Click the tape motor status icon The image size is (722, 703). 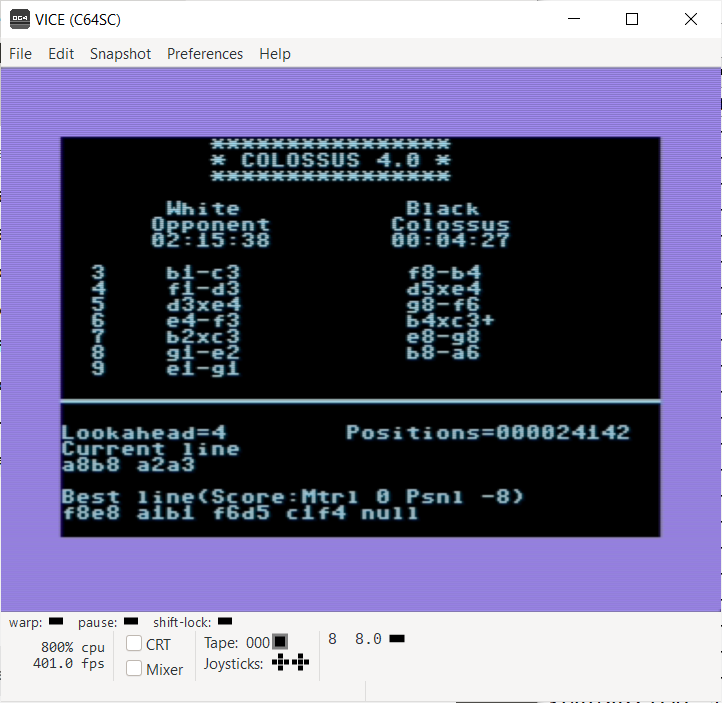[x=280, y=641]
